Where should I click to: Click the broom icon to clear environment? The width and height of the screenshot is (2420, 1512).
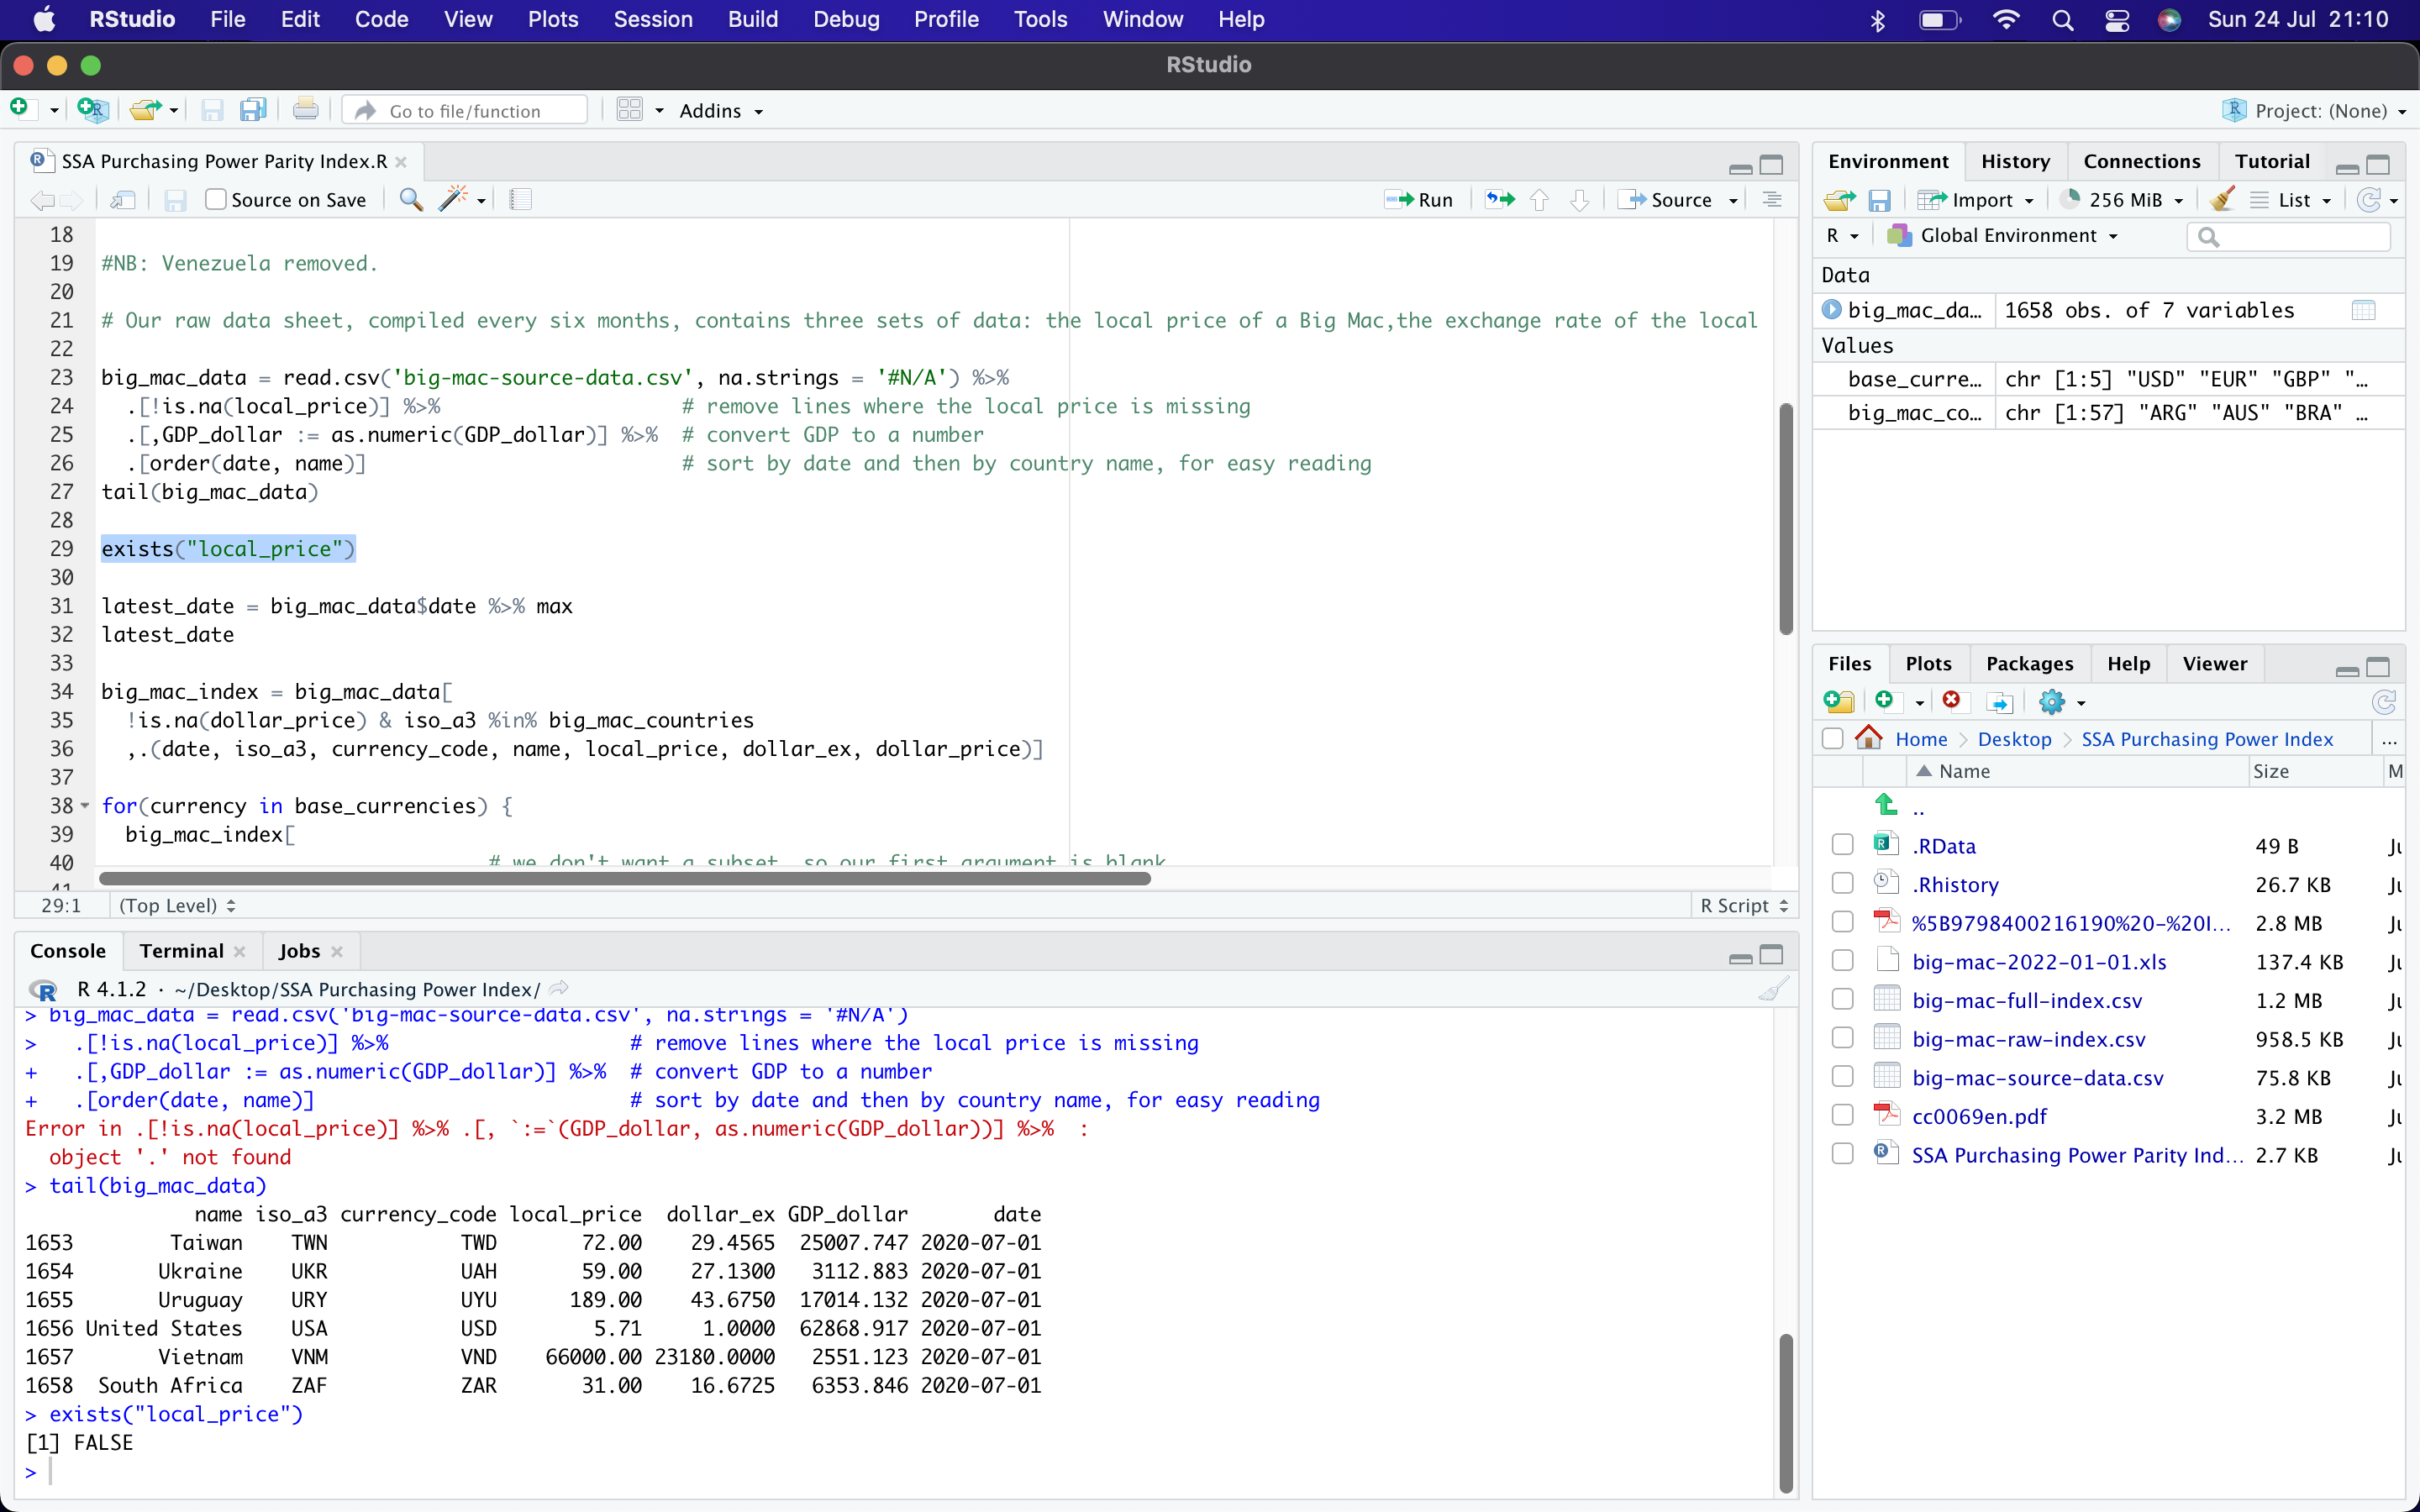2222,200
